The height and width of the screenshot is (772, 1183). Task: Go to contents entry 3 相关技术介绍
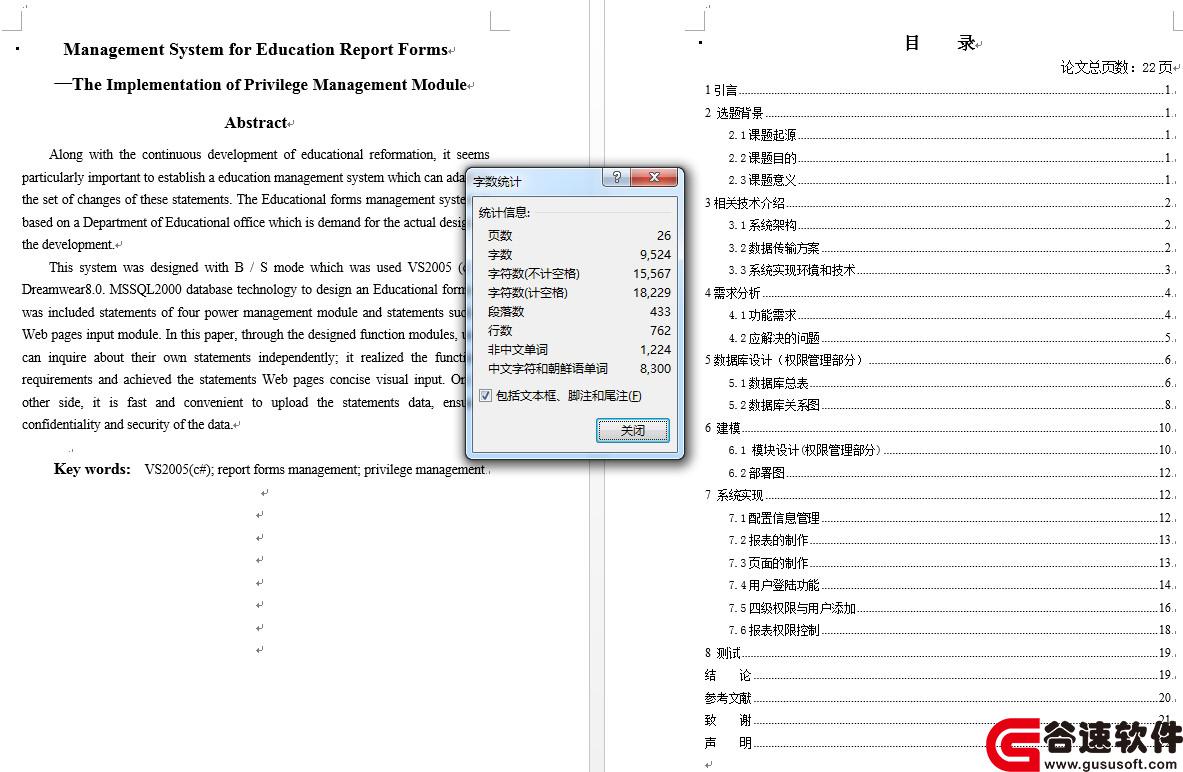939,202
